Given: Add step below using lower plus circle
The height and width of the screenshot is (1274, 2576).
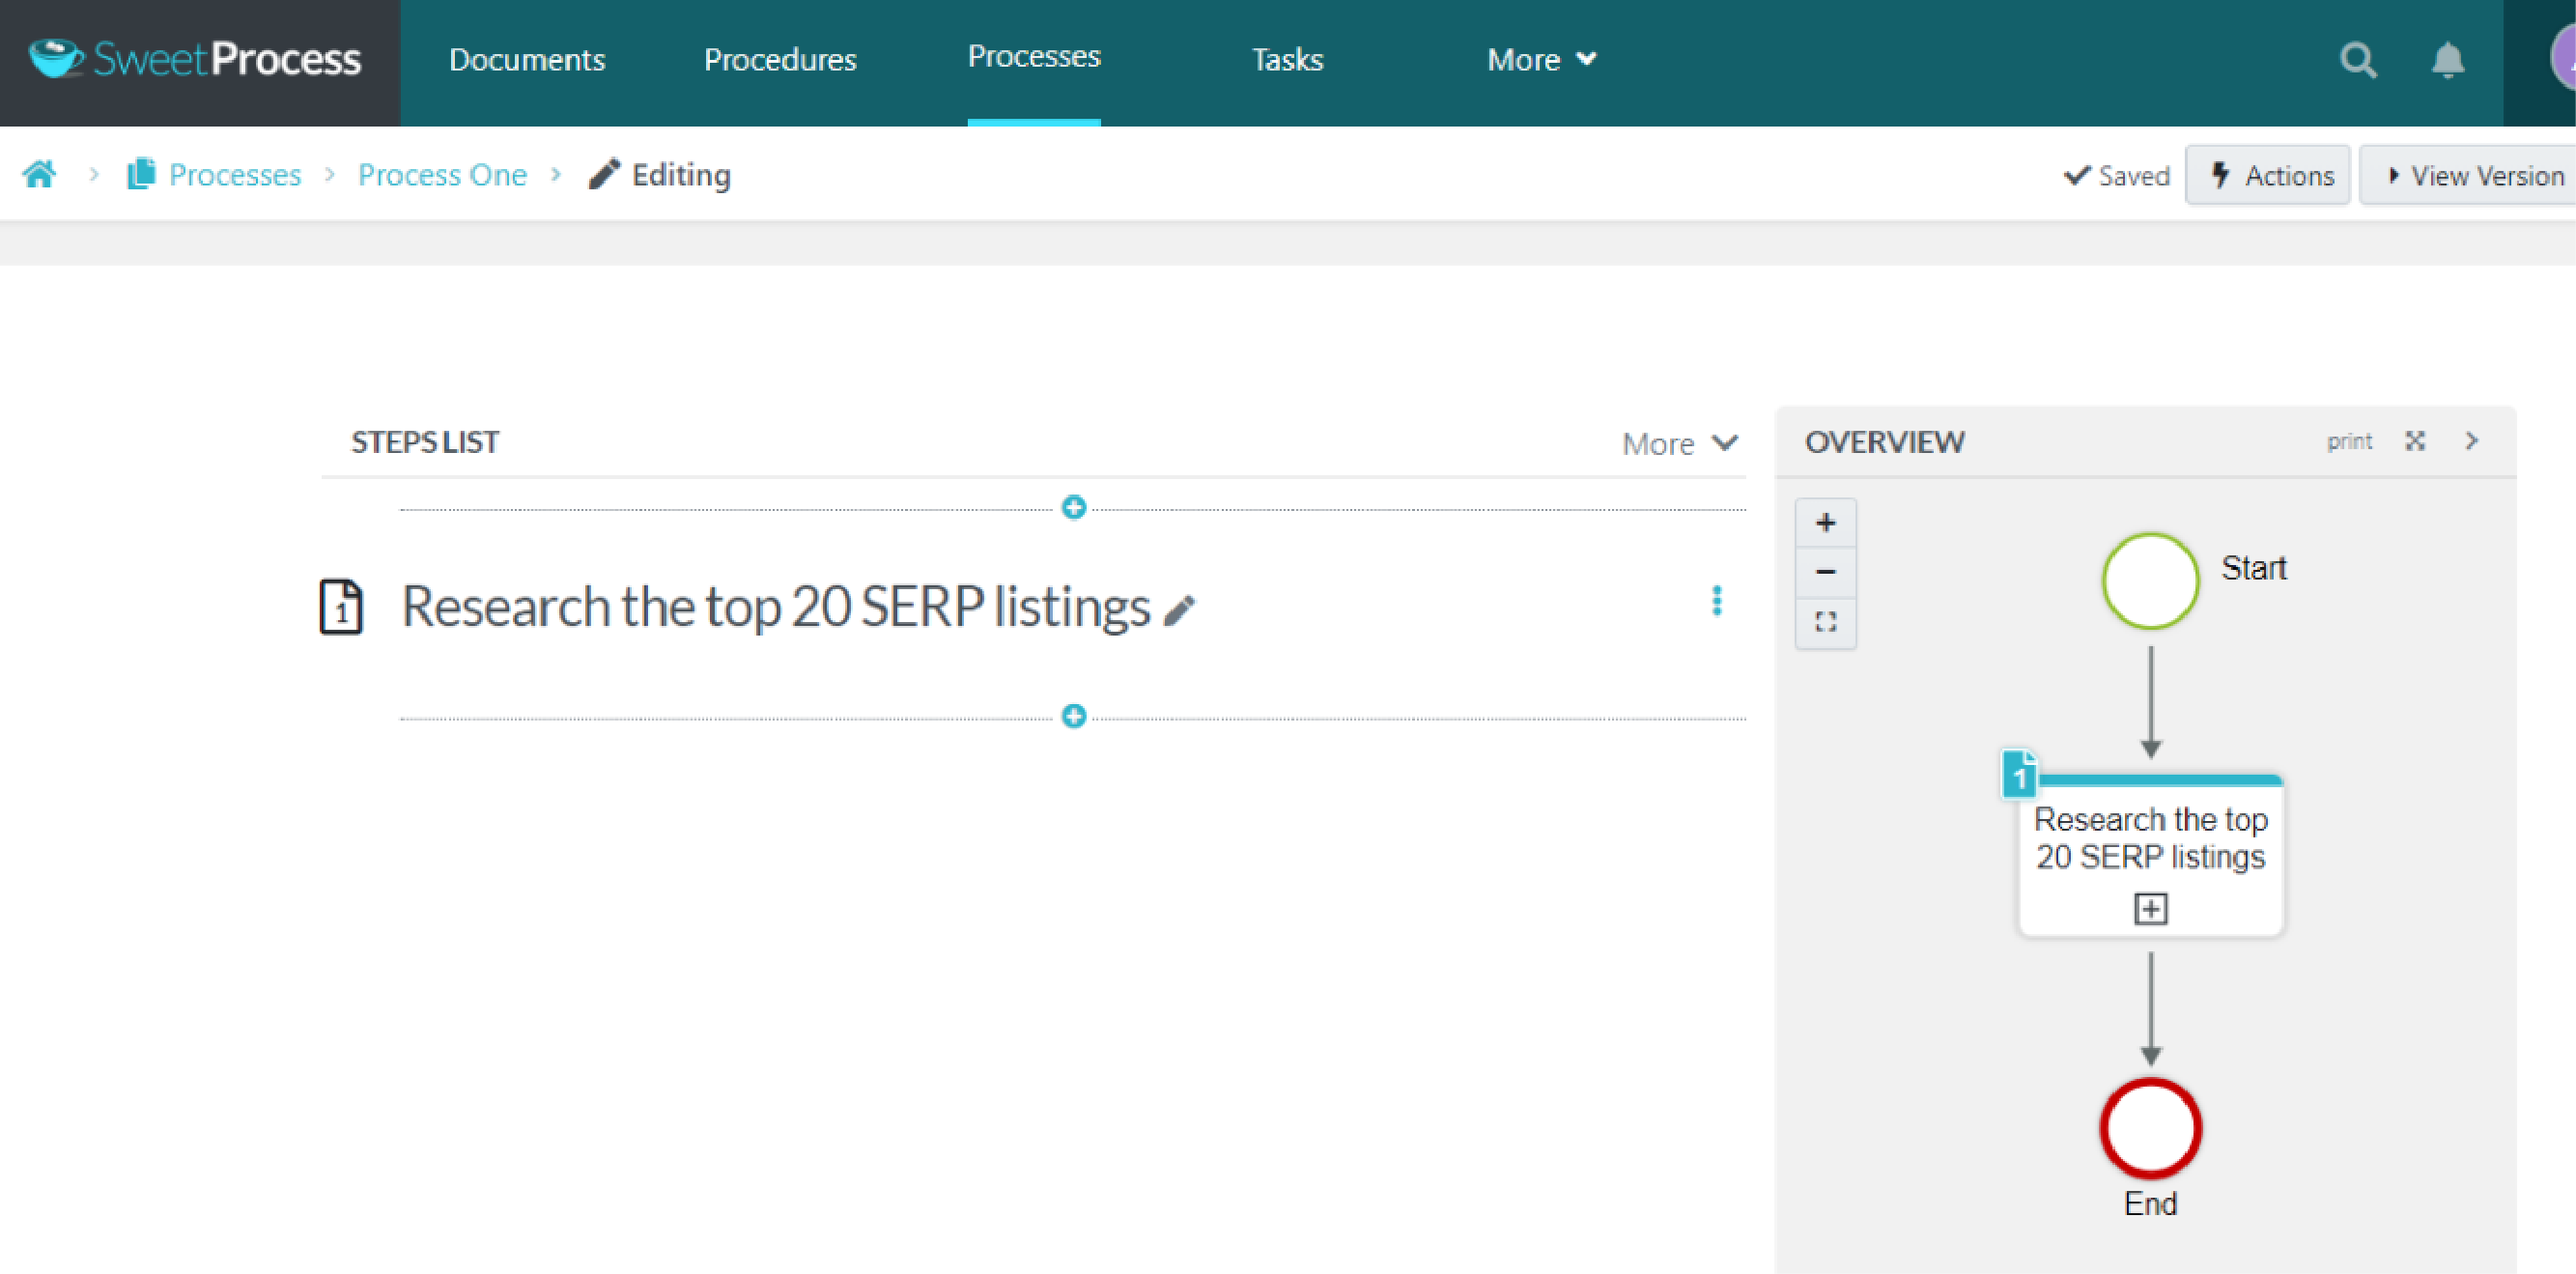Looking at the screenshot, I should (x=1074, y=716).
